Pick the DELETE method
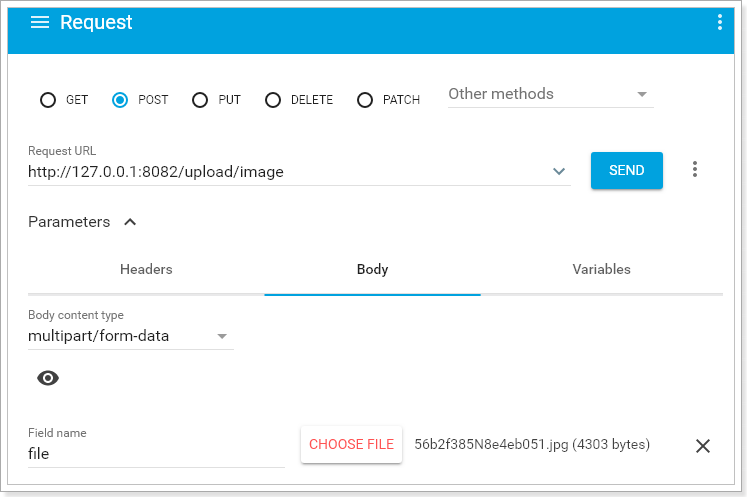Viewport: 747px width, 497px height. [x=273, y=100]
